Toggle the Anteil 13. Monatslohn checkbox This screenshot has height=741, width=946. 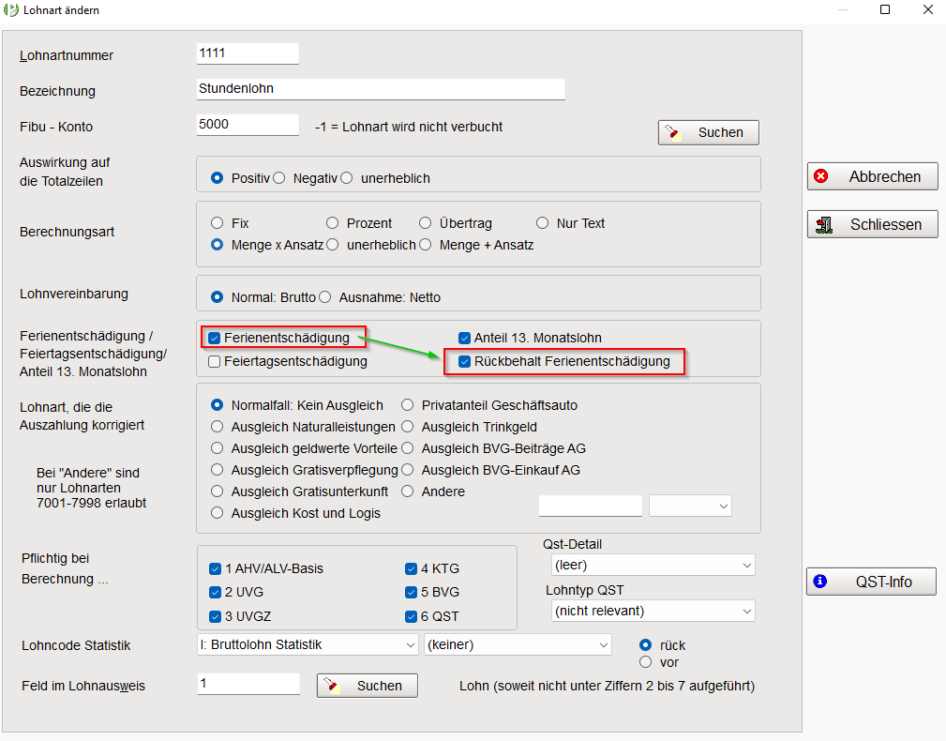[464, 338]
